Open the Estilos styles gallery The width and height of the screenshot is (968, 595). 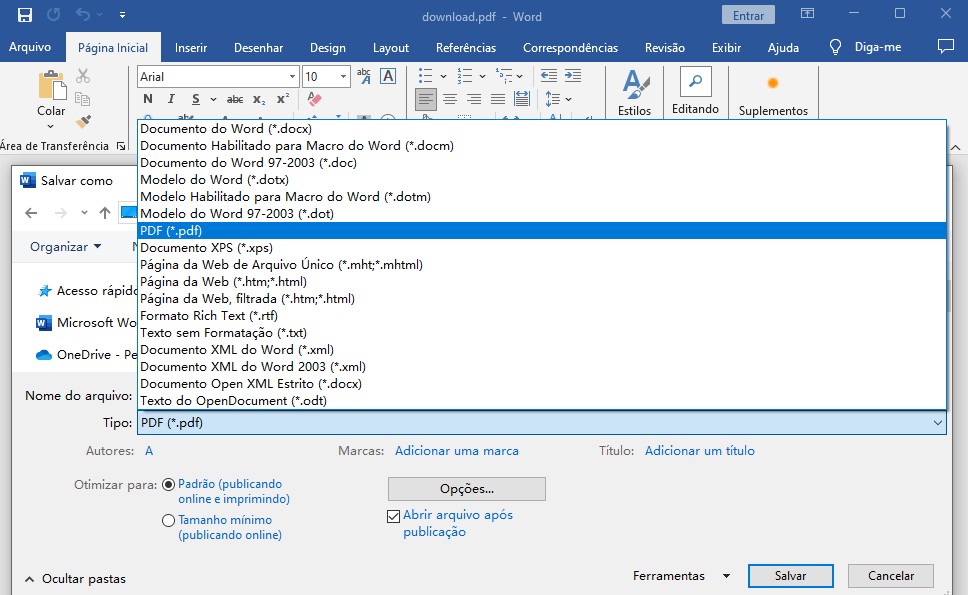(635, 93)
